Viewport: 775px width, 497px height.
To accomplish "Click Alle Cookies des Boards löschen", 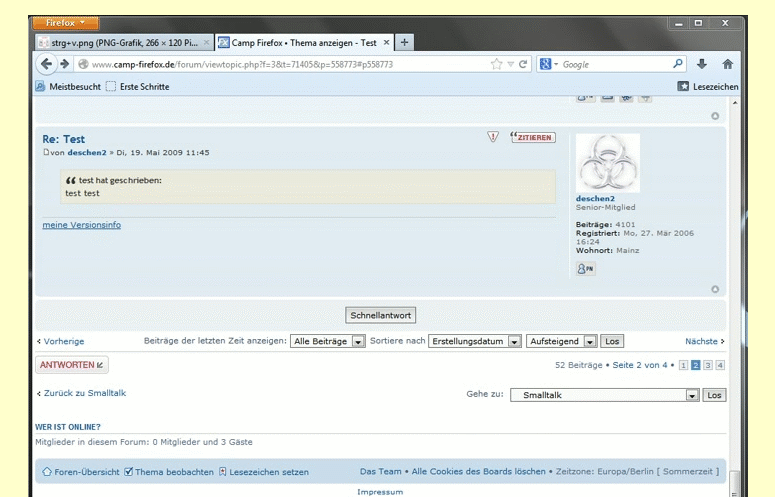I will [478, 472].
